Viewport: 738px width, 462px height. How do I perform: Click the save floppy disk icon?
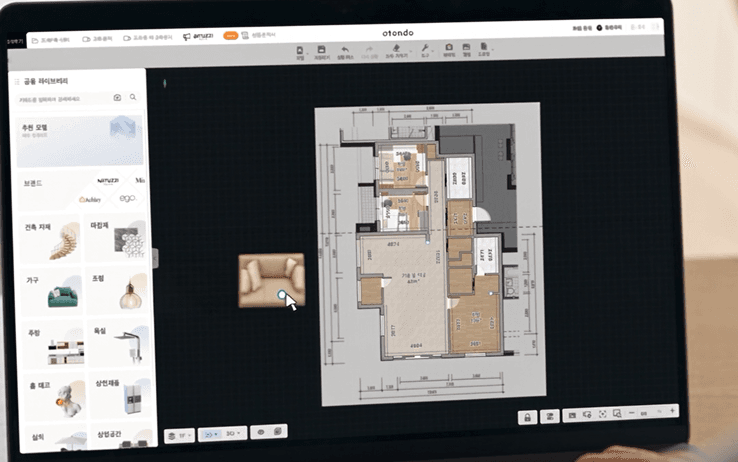click(x=321, y=50)
